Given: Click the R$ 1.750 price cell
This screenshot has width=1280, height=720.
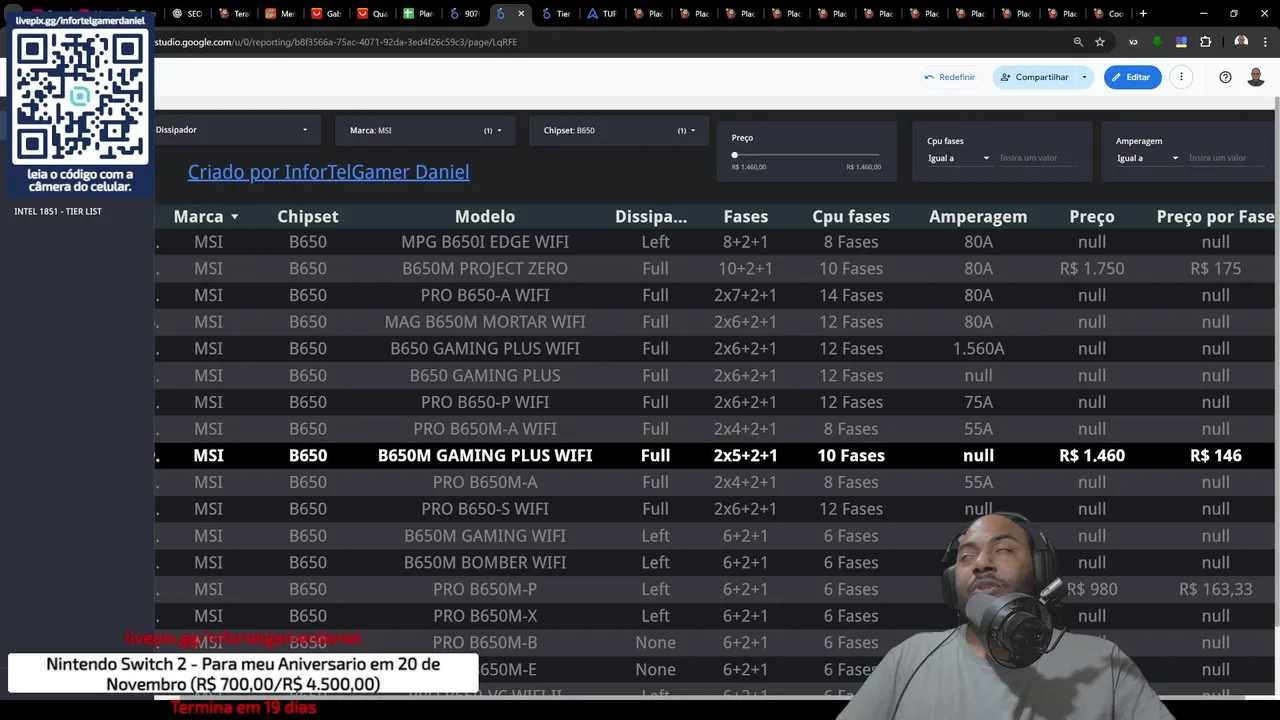Looking at the screenshot, I should click(1092, 269).
